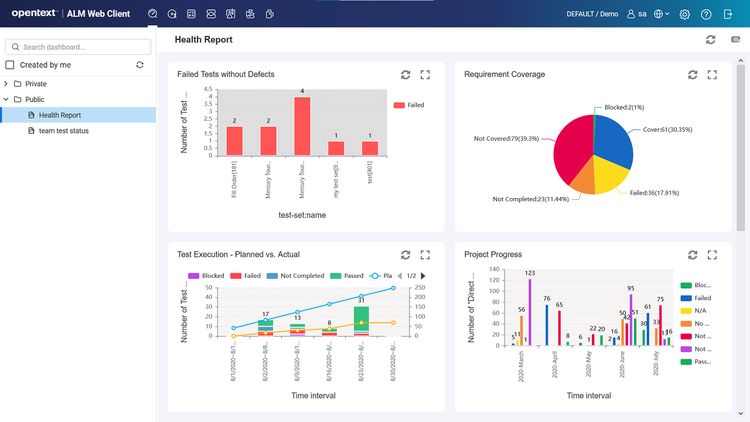The width and height of the screenshot is (750, 422).
Task: Click the Health Report page title
Action: (203, 40)
